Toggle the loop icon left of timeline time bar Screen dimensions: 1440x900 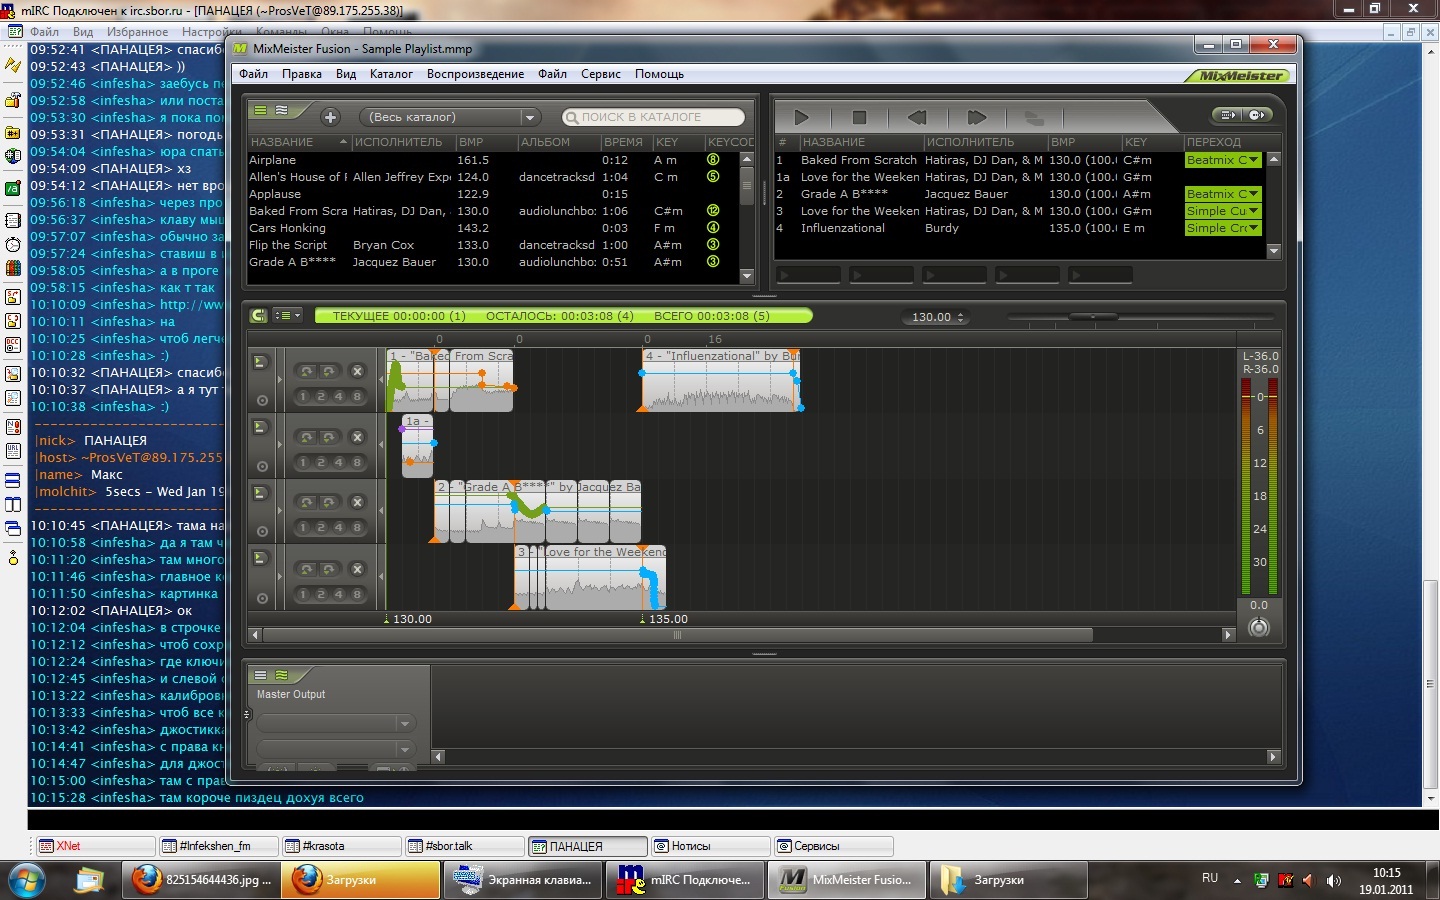click(259, 316)
